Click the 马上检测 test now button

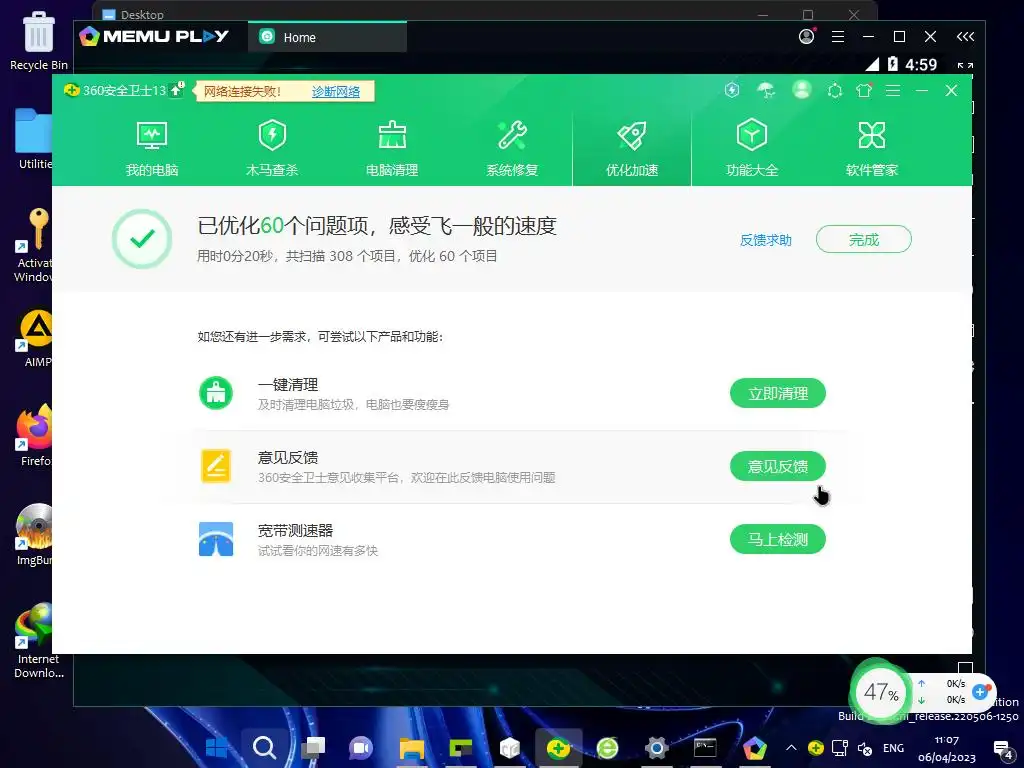pos(778,539)
